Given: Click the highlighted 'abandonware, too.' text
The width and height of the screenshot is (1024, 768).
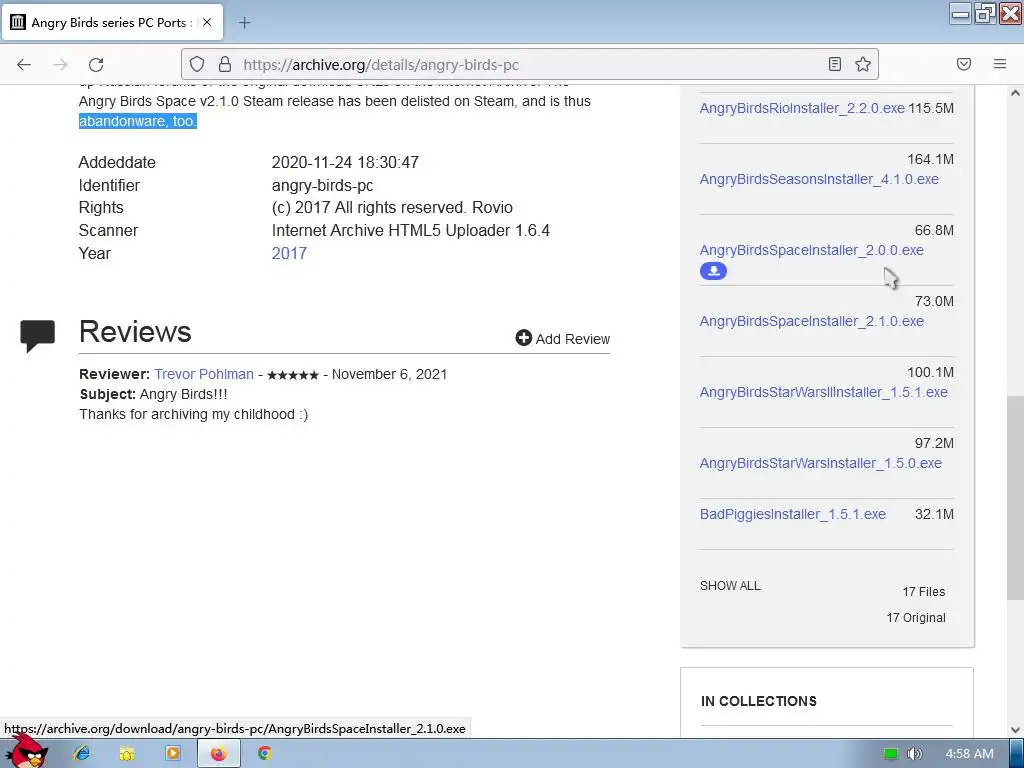Looking at the screenshot, I should click(x=138, y=121).
